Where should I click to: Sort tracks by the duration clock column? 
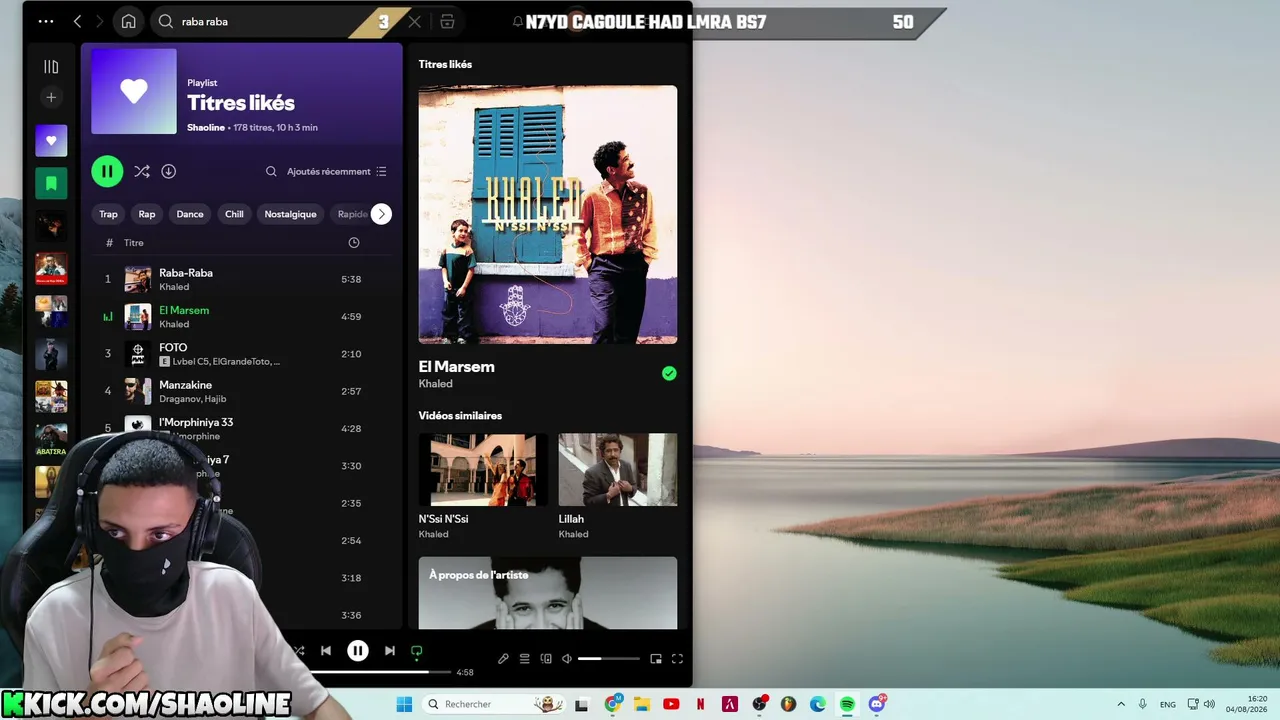tap(353, 243)
